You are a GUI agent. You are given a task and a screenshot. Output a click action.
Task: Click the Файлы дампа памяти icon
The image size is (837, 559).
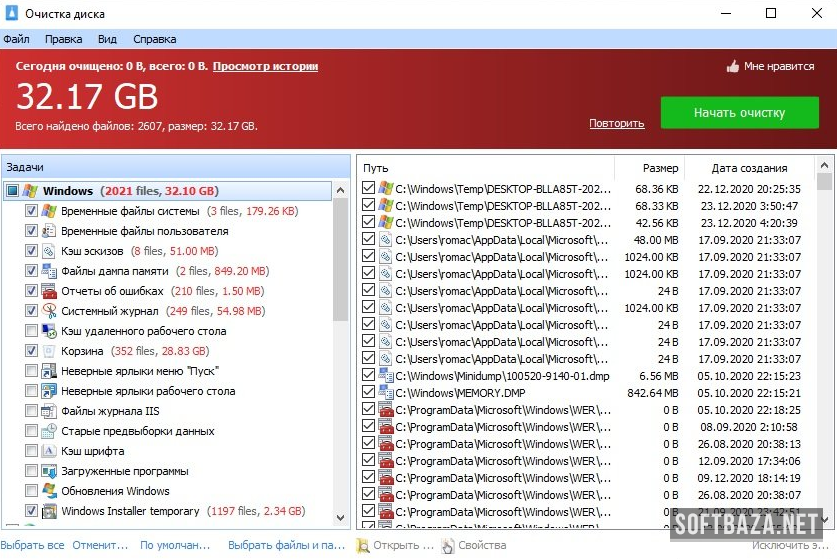click(49, 271)
